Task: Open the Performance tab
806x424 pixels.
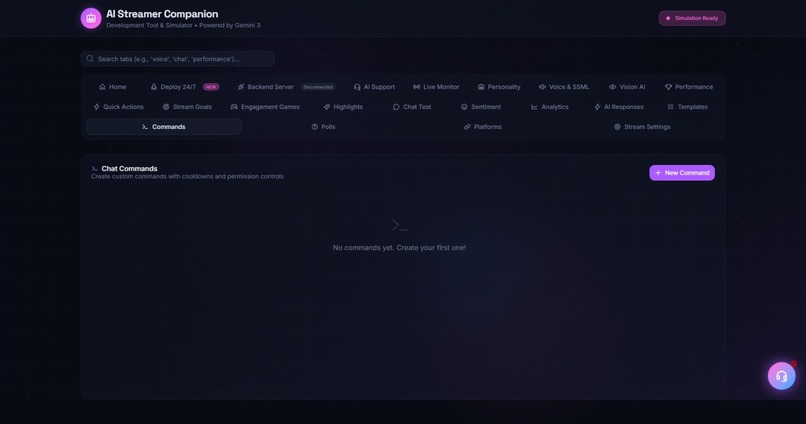Action: coord(689,87)
